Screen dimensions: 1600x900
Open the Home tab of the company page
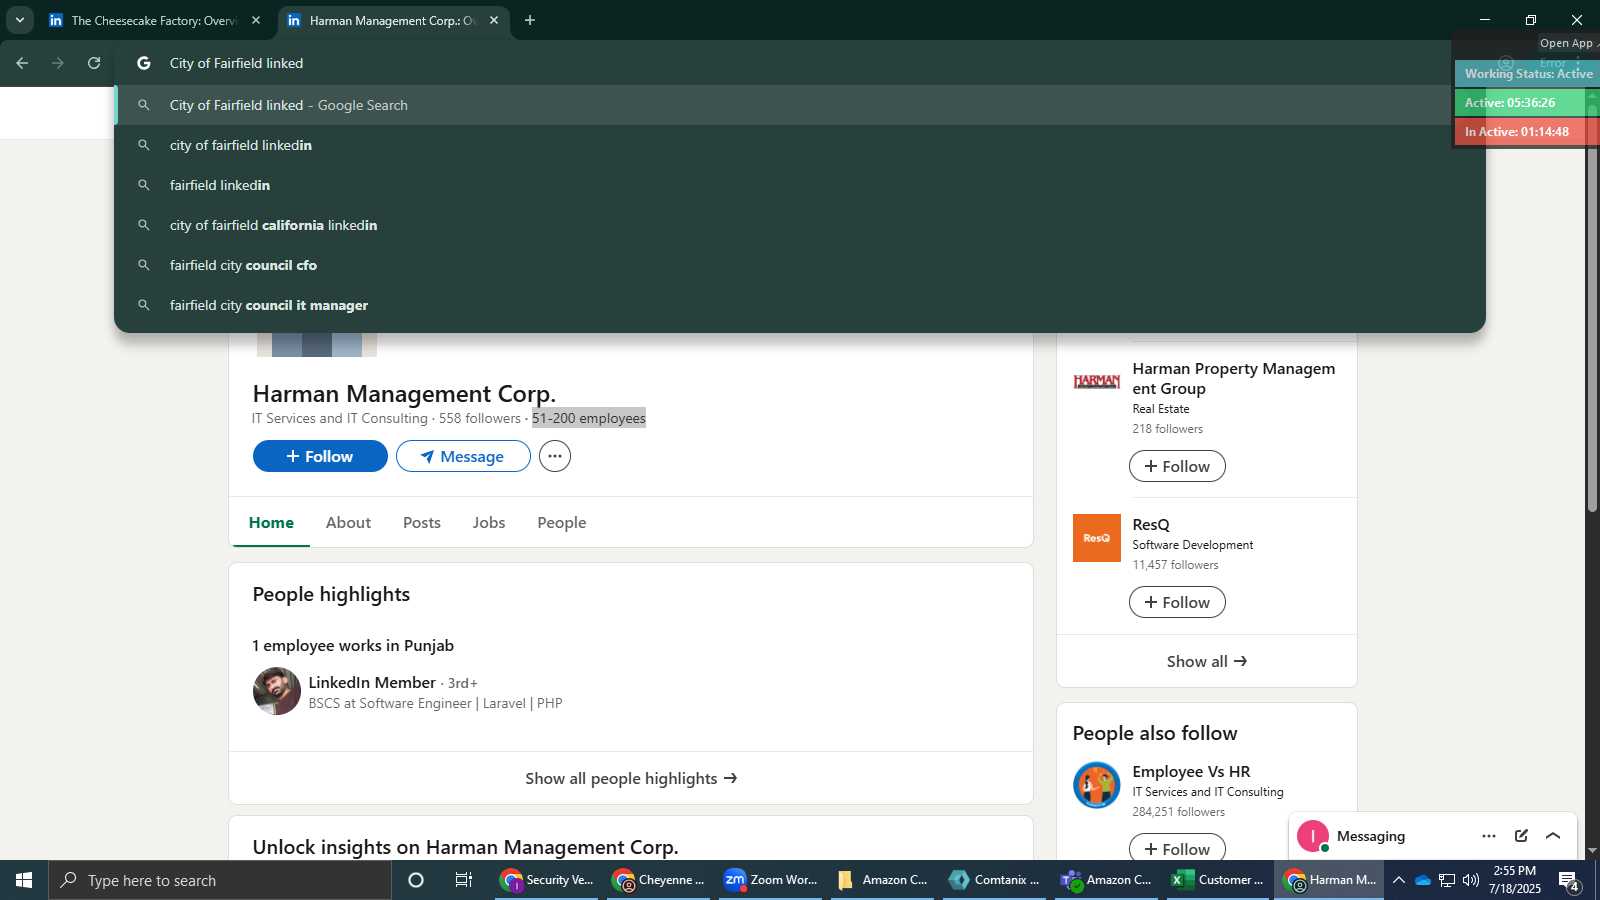pos(271,522)
